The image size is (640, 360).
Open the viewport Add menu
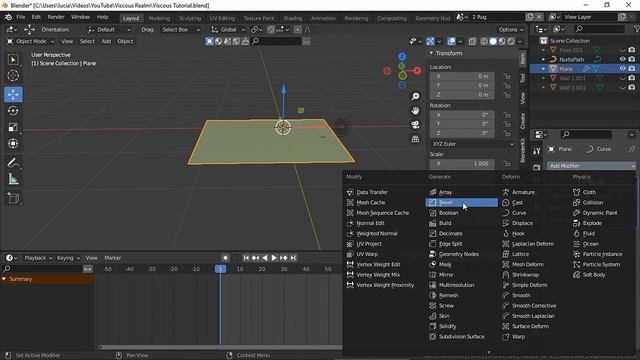point(106,41)
